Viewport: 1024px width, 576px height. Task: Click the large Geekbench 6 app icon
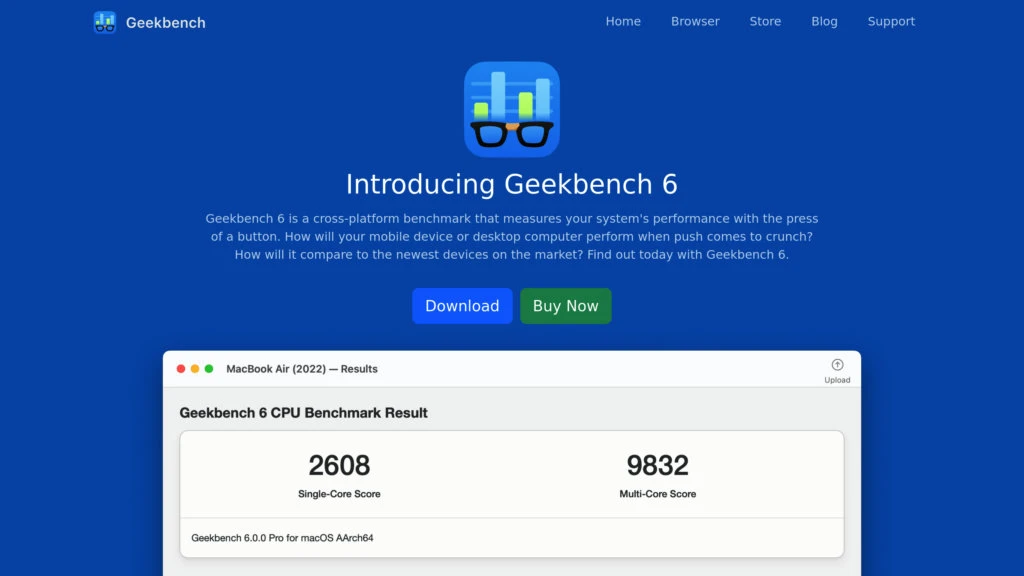pyautogui.click(x=512, y=109)
